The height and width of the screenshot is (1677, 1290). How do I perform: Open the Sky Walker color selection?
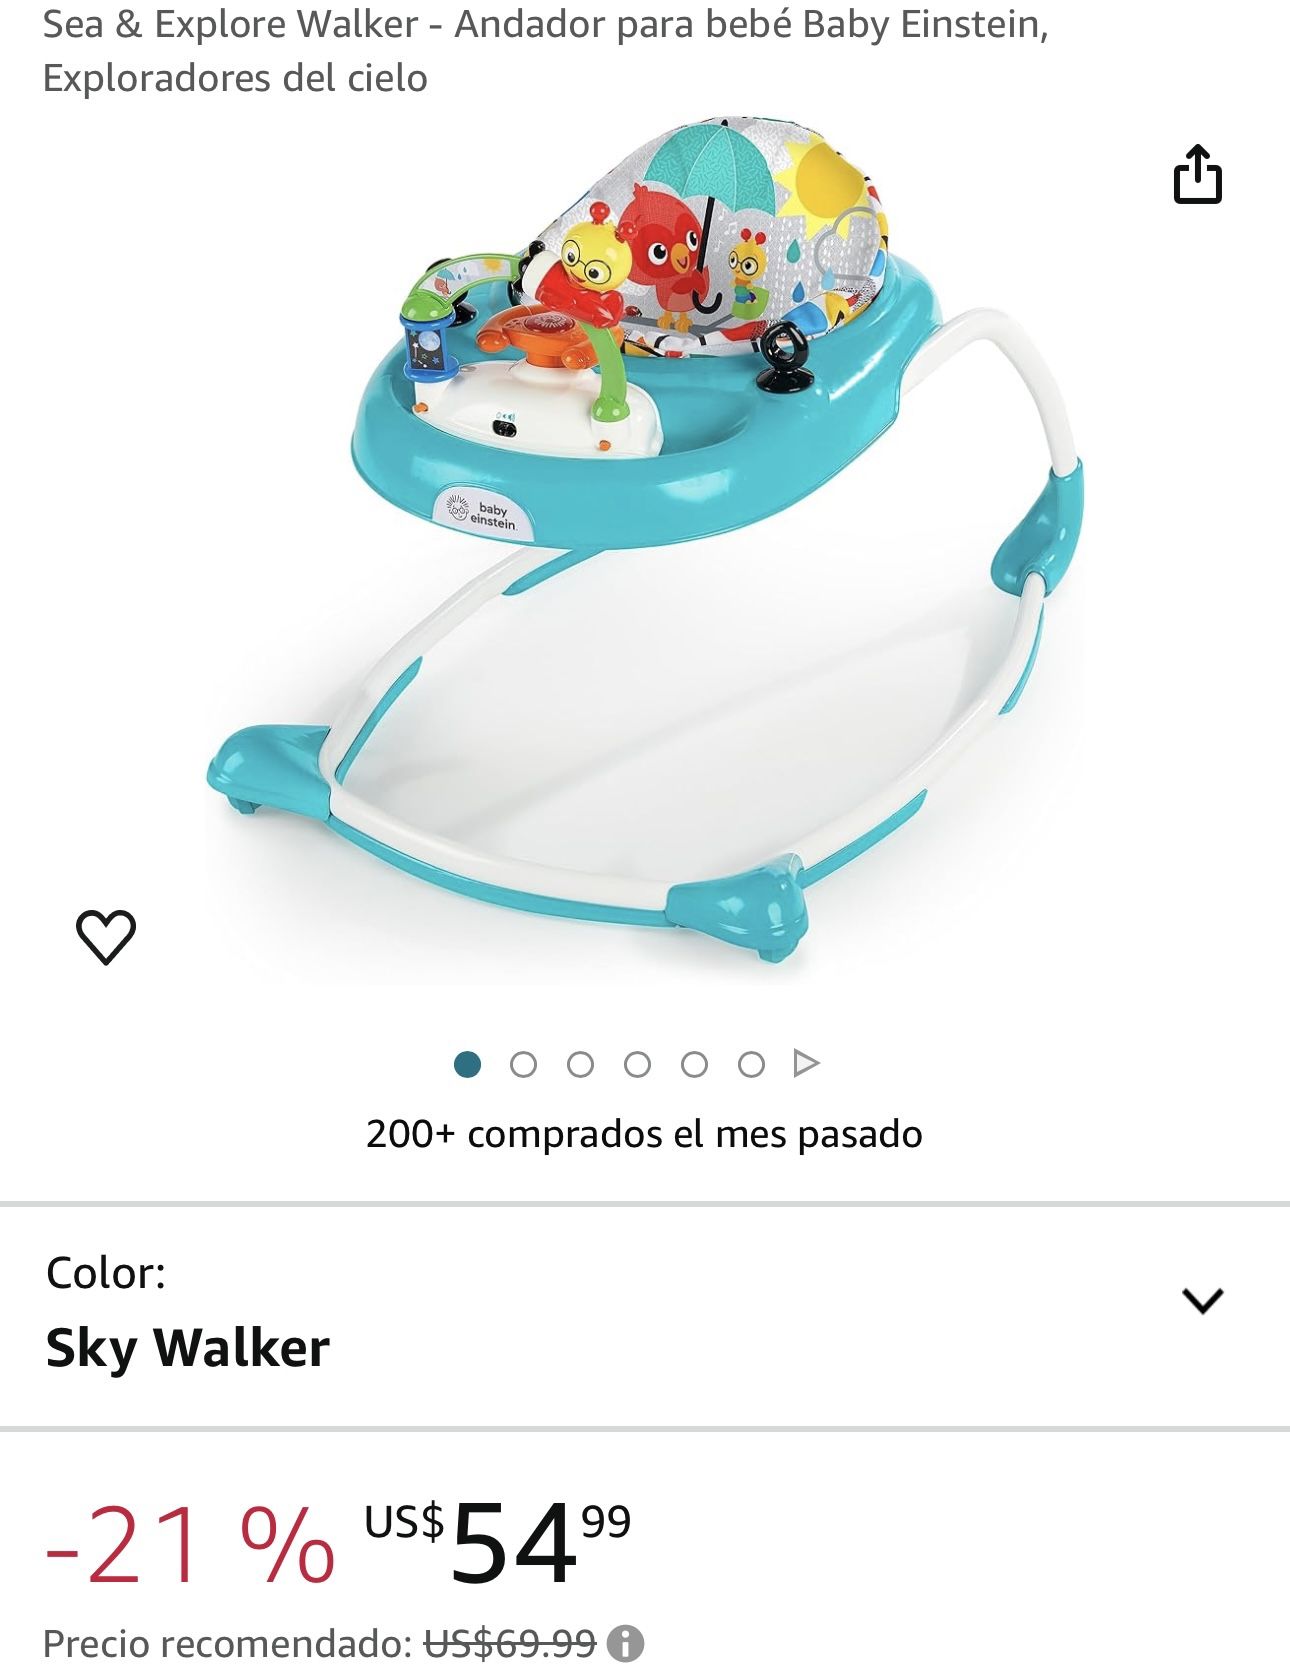[x=188, y=1348]
